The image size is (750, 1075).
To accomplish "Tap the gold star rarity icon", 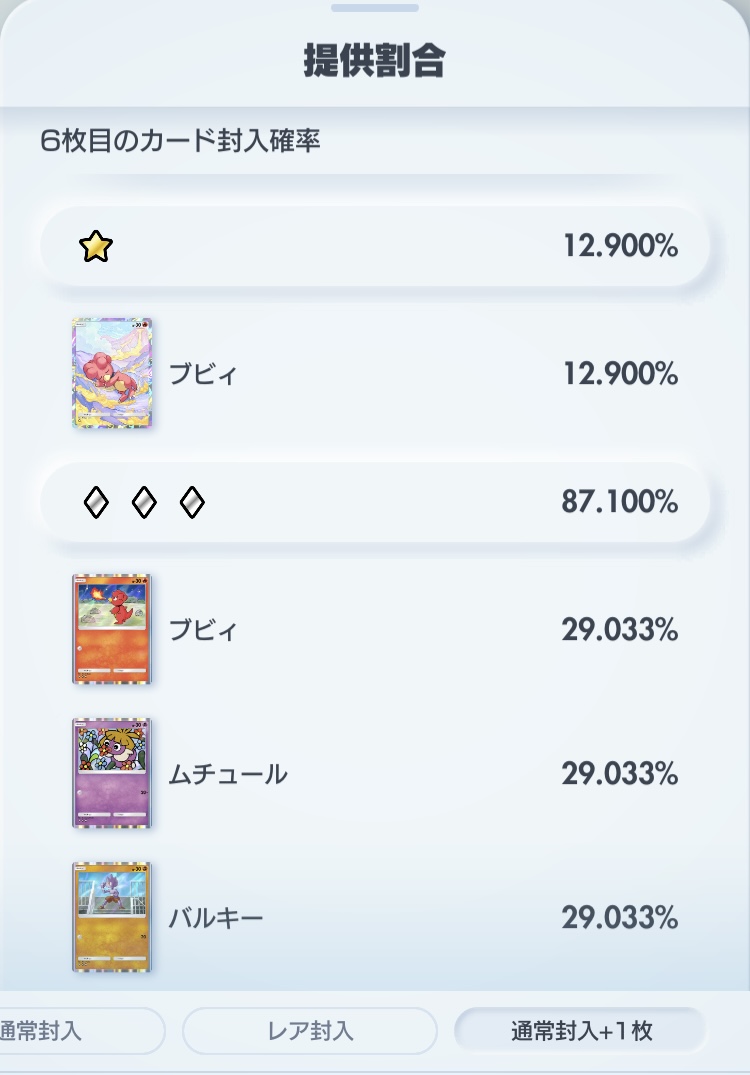I will click(x=96, y=246).
